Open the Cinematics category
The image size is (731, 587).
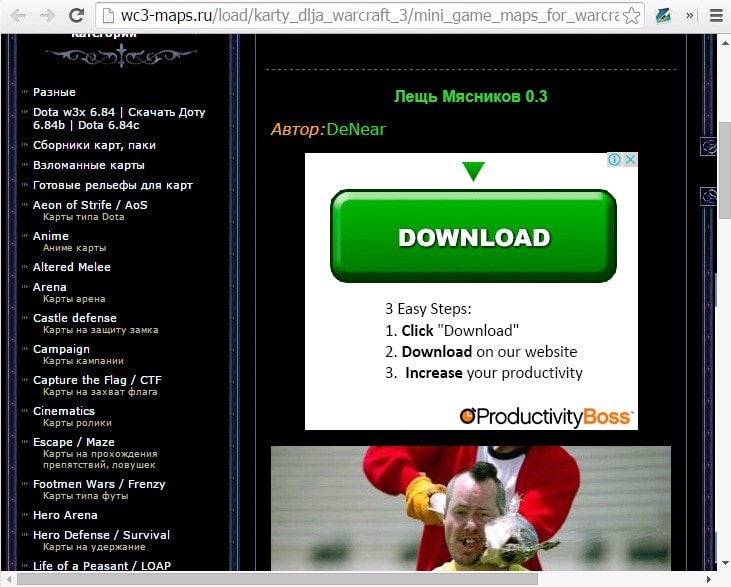[63, 411]
